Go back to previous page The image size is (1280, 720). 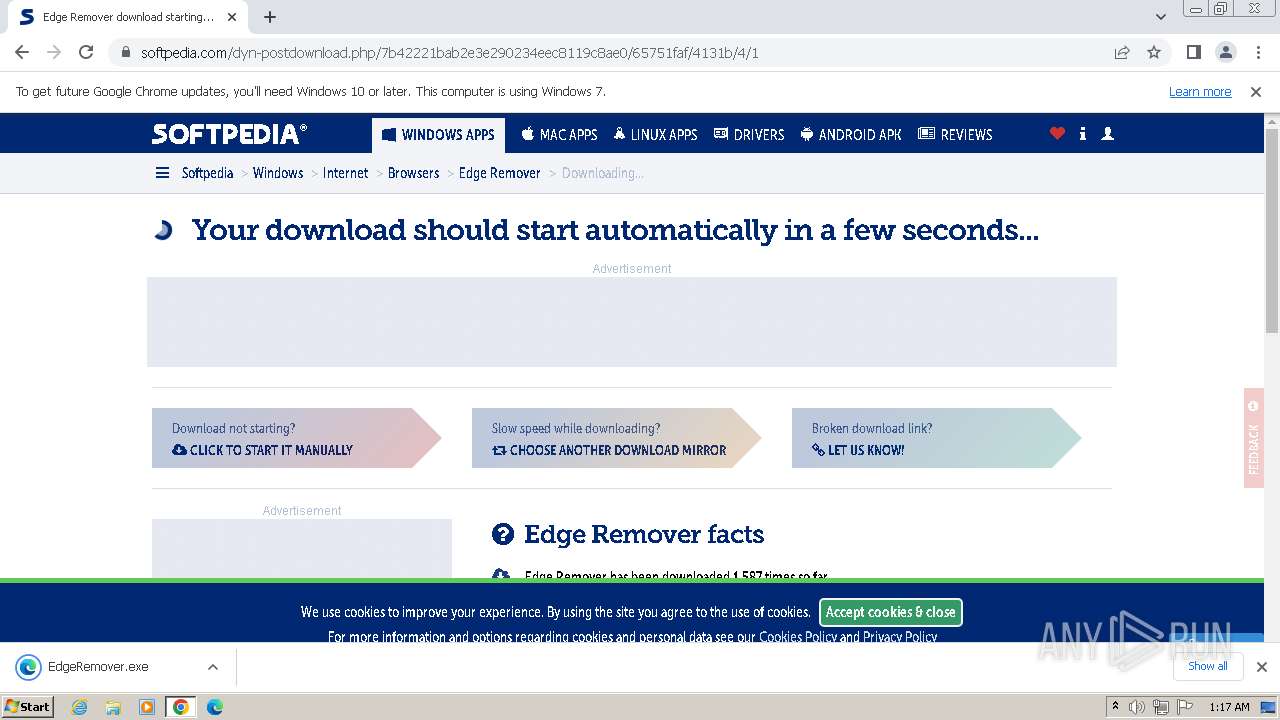(x=22, y=52)
